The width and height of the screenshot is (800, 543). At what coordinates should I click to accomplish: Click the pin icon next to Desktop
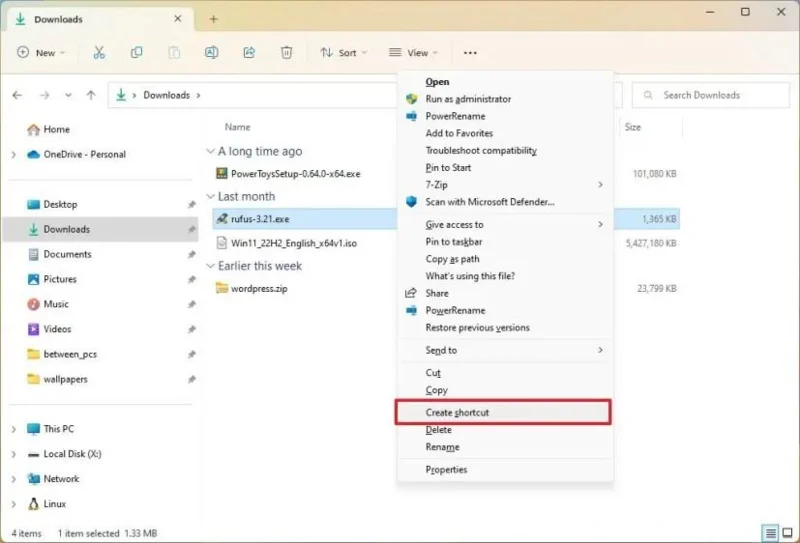click(x=191, y=205)
